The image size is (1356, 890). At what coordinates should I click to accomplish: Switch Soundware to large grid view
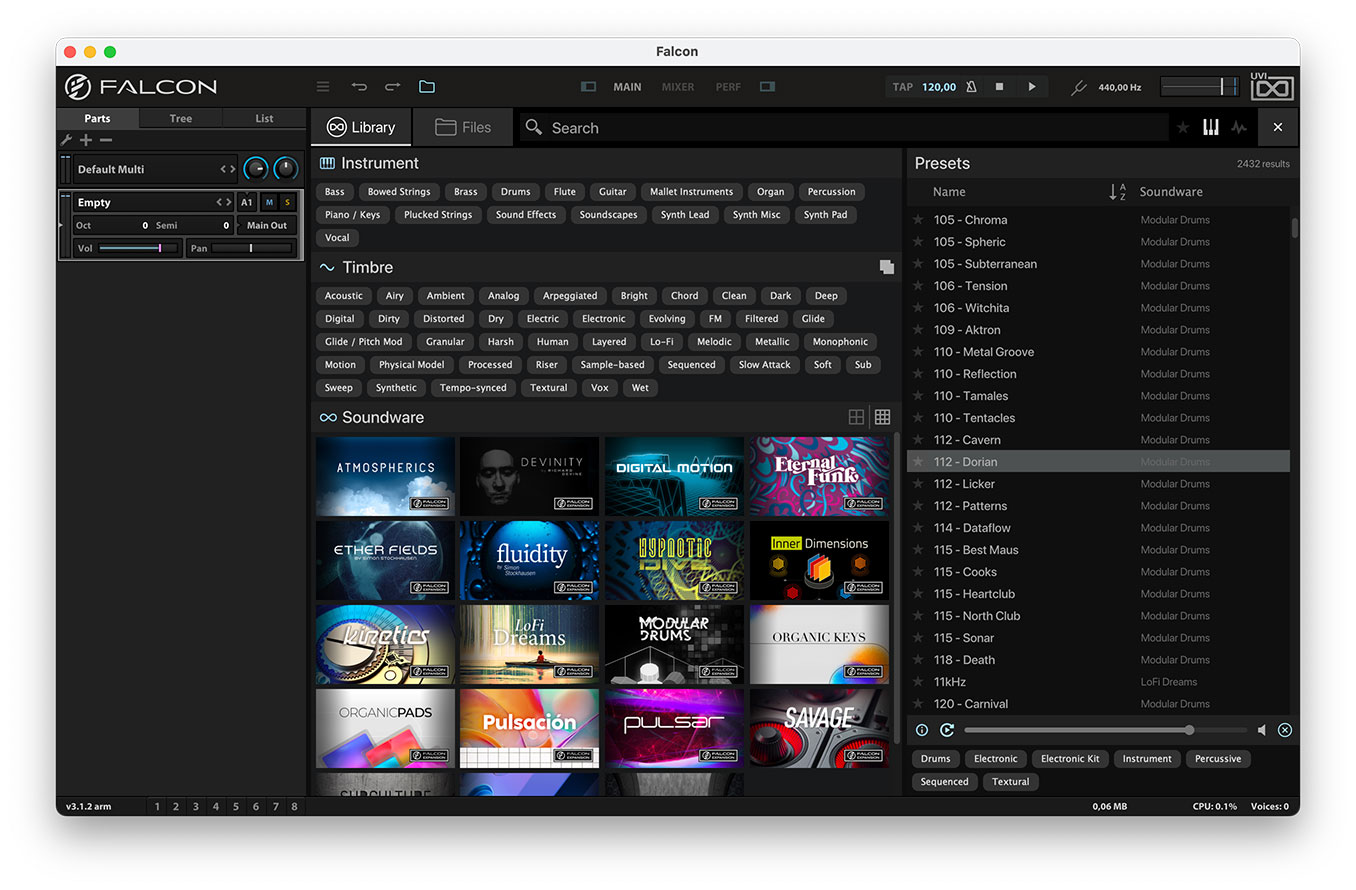tap(857, 417)
